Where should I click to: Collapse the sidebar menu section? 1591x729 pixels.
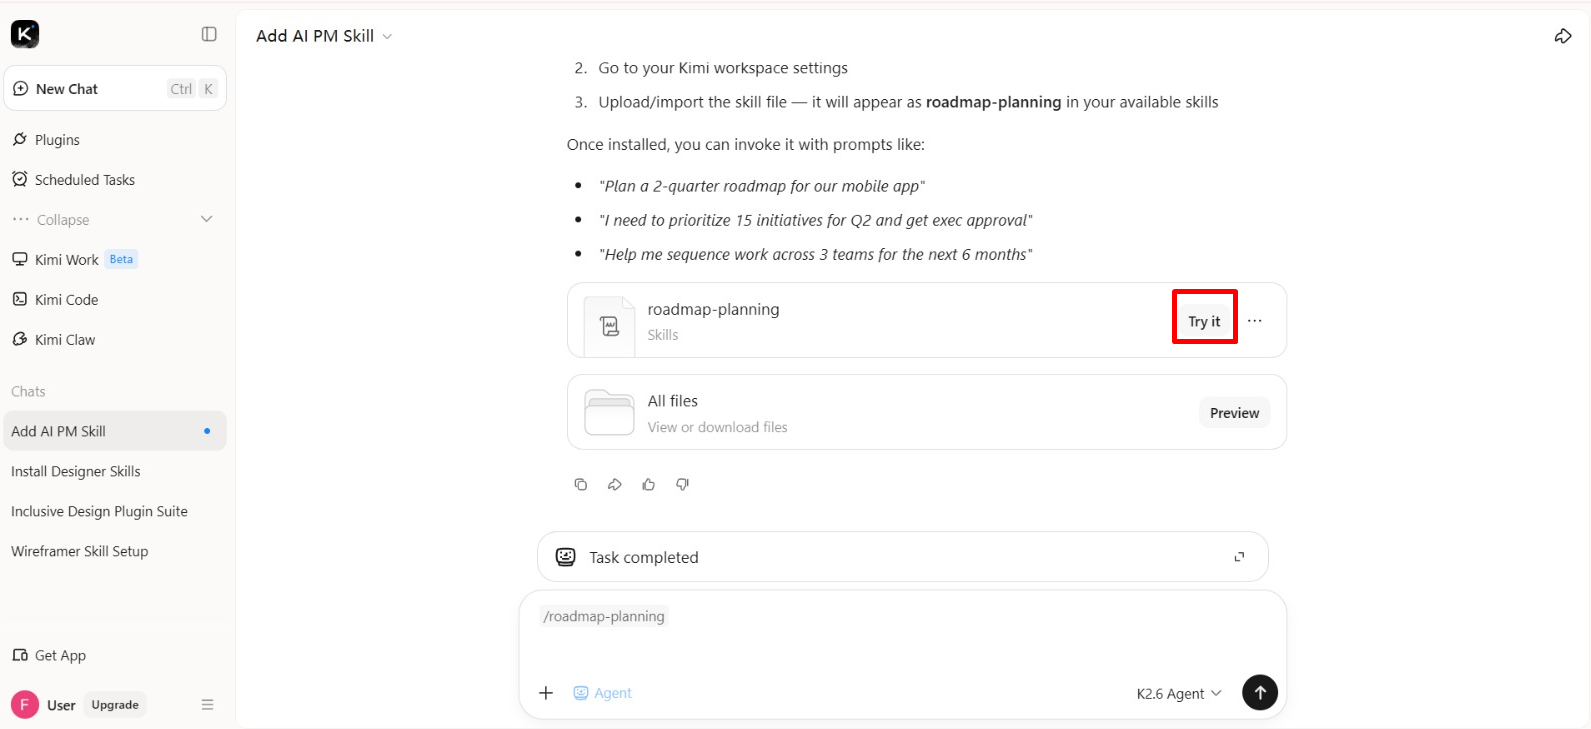[114, 219]
